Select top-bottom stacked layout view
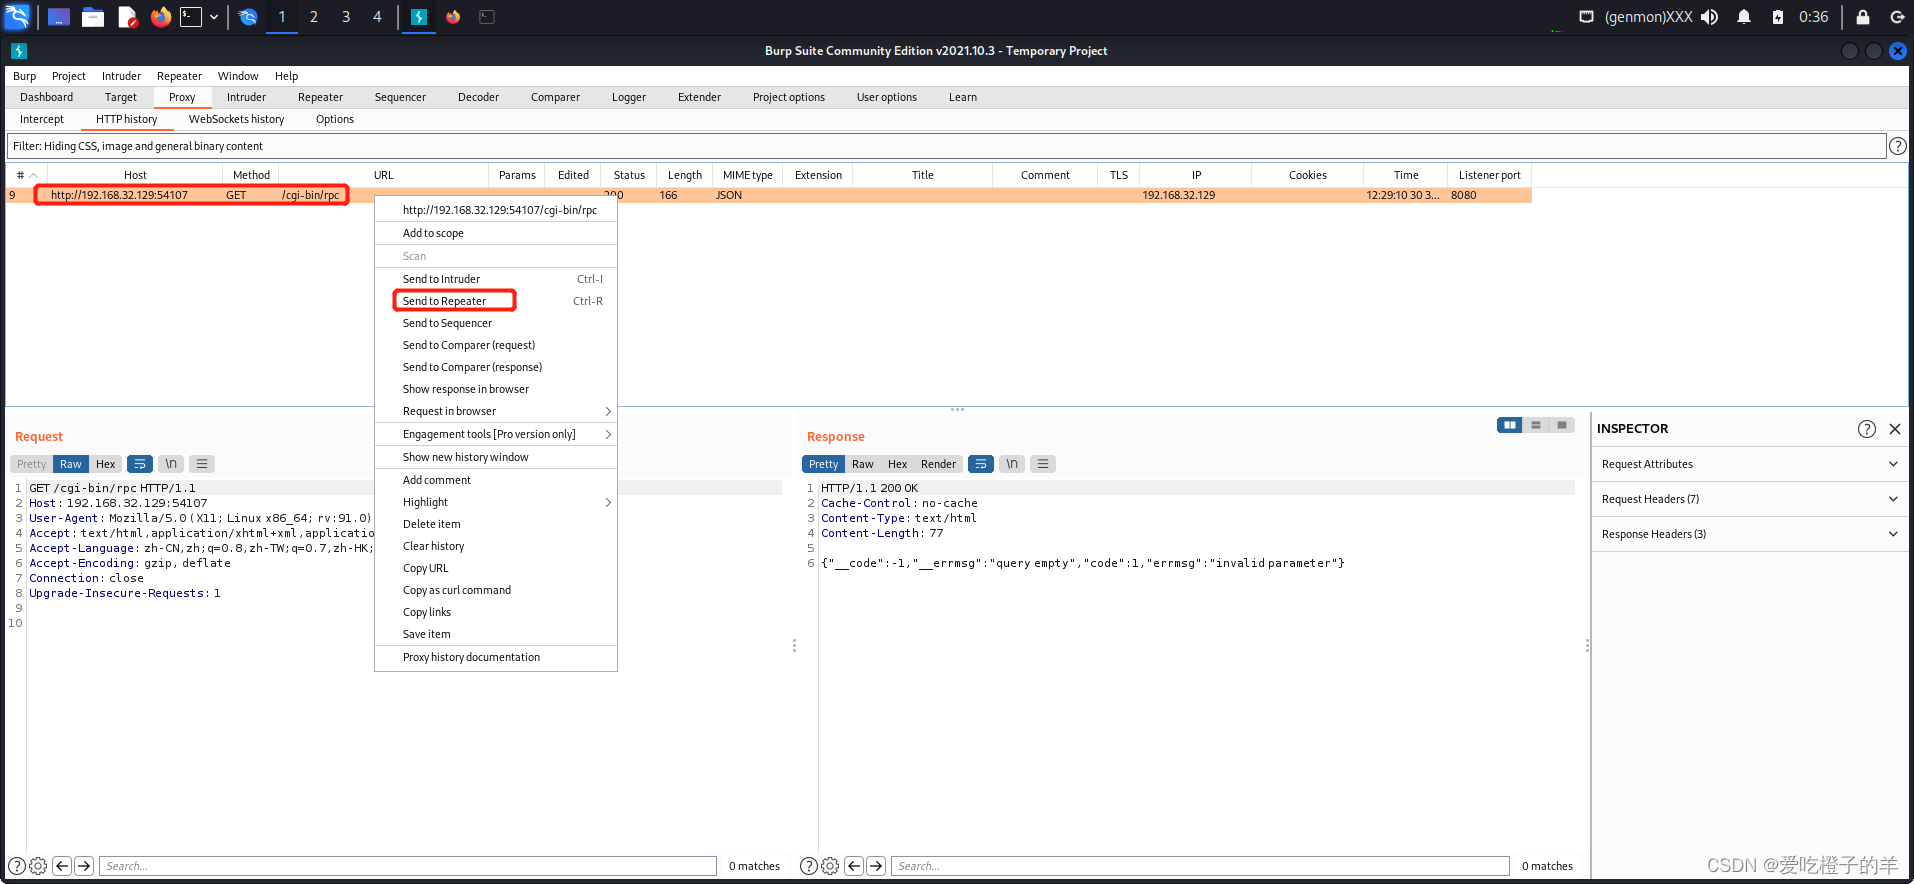The width and height of the screenshot is (1914, 884). 1536,425
